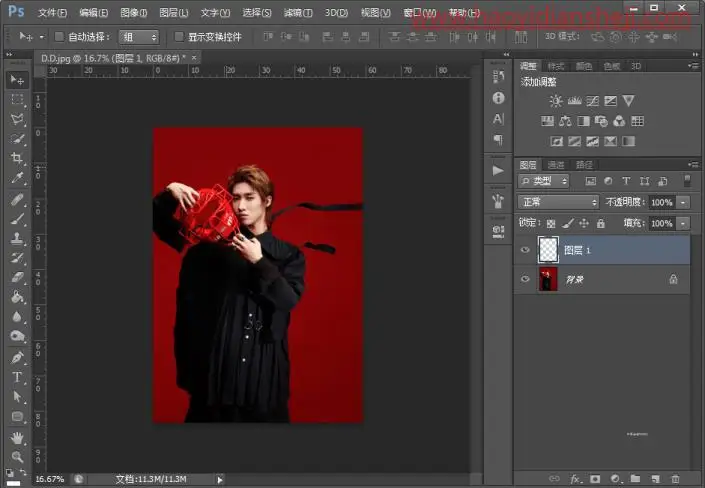Viewport: 705px width, 488px height.
Task: Select the Rectangular Marquee tool
Action: point(17,99)
